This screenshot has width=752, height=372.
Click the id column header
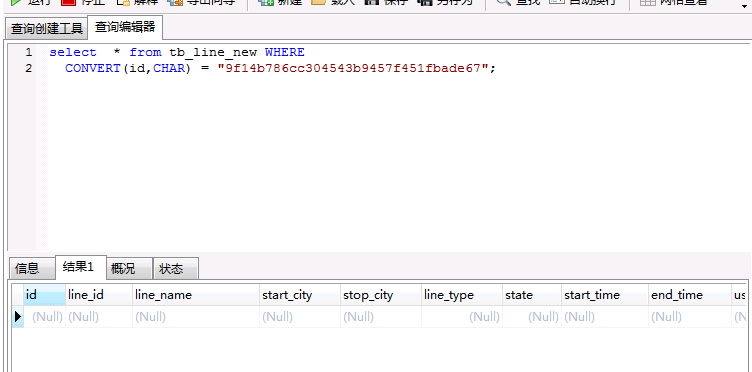(44, 295)
